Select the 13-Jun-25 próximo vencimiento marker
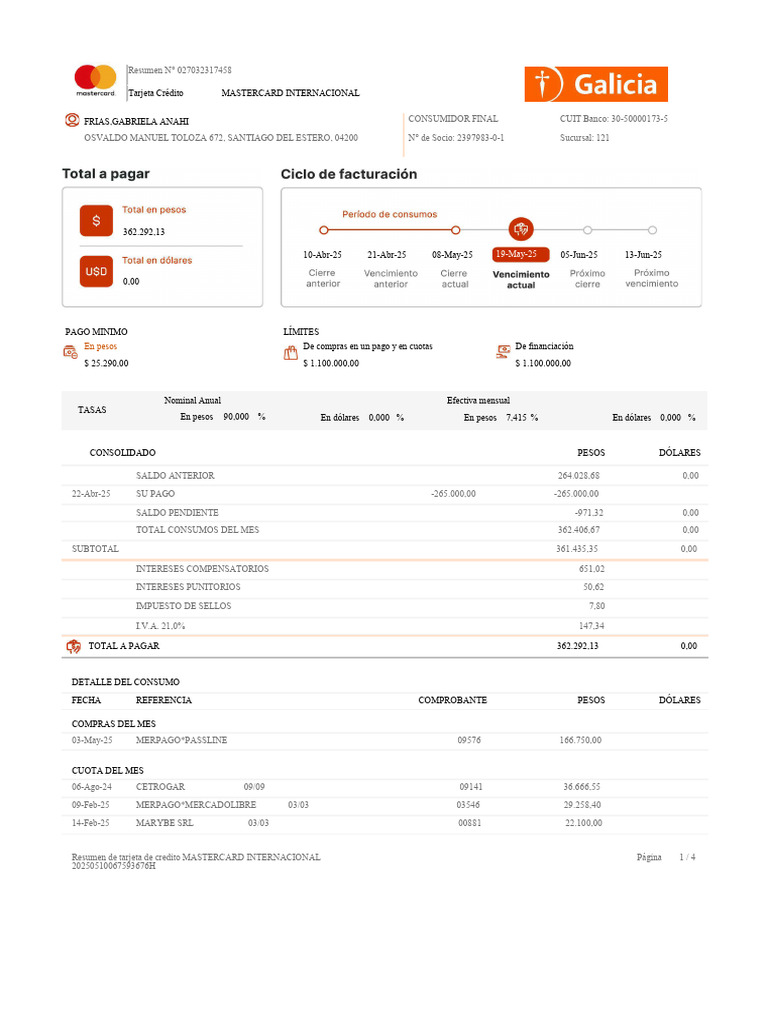This screenshot has width=768, height=1024. tap(652, 230)
